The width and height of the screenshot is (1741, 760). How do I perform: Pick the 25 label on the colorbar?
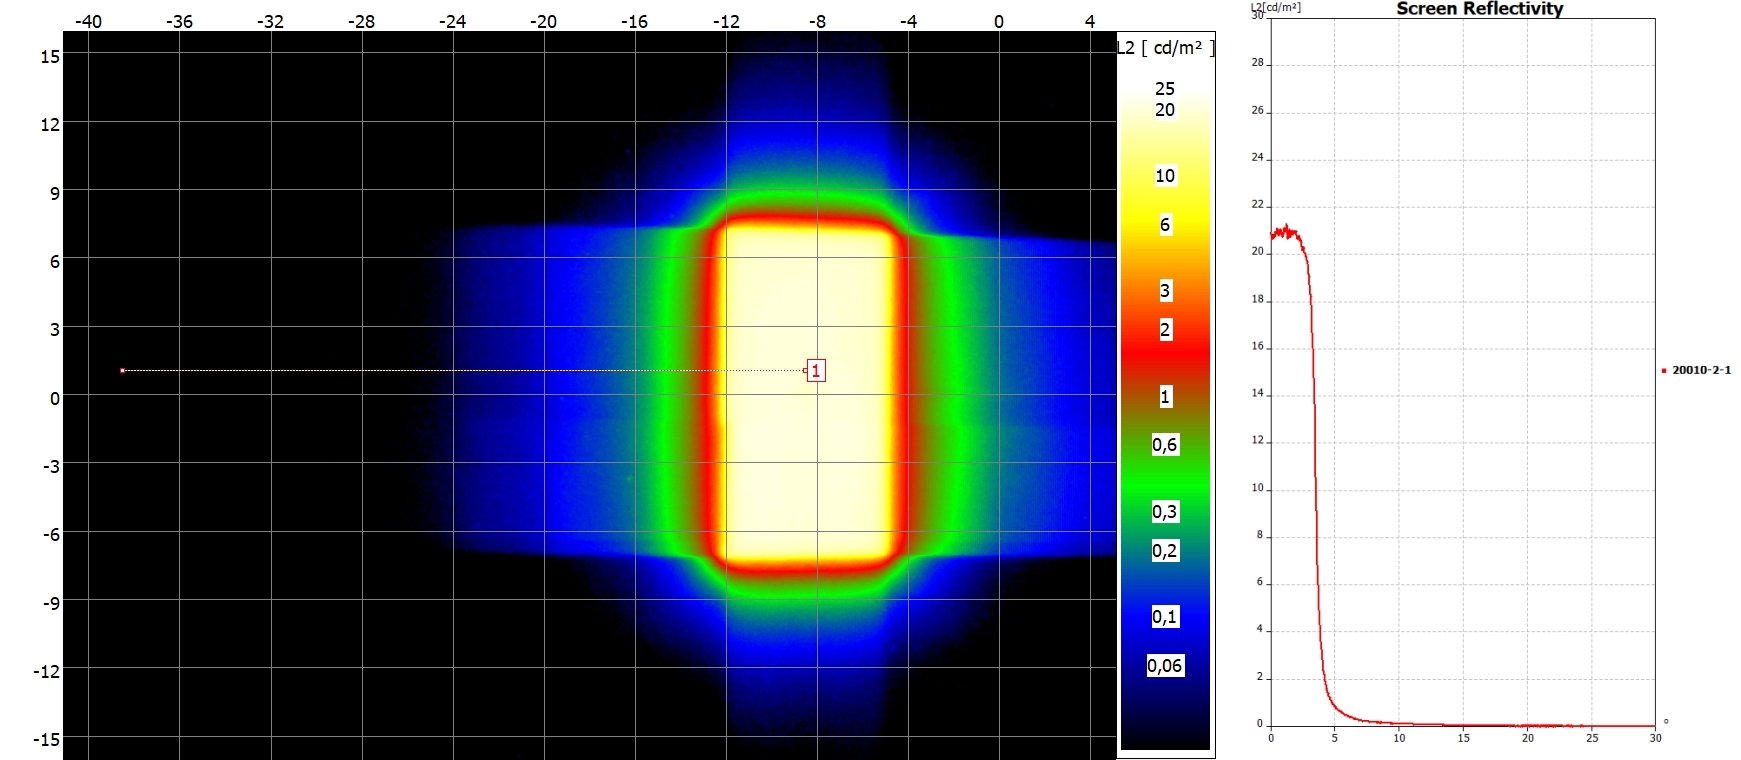coord(1165,89)
